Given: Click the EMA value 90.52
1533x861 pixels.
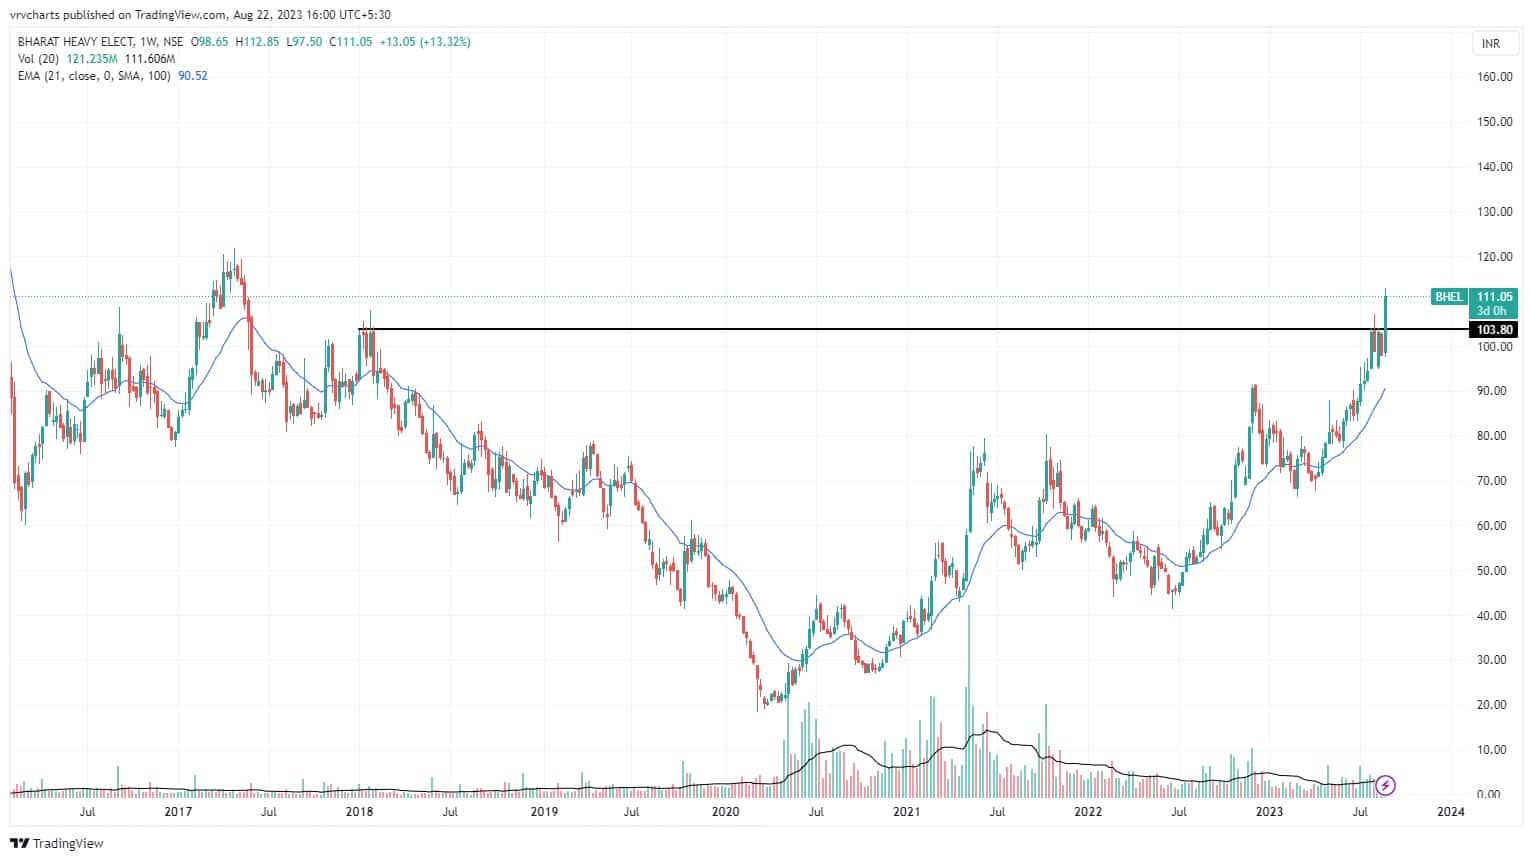Looking at the screenshot, I should click(x=193, y=76).
